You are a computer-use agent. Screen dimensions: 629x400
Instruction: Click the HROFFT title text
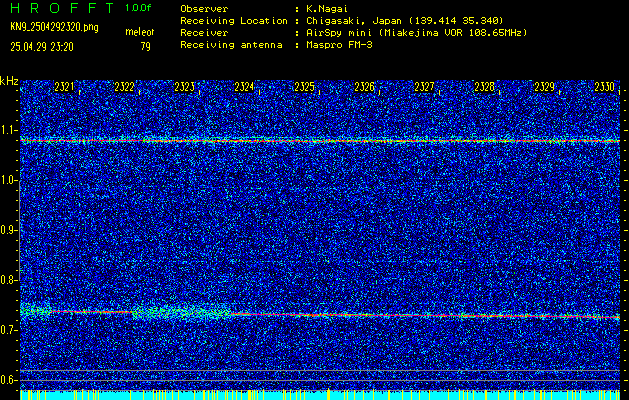click(62, 8)
